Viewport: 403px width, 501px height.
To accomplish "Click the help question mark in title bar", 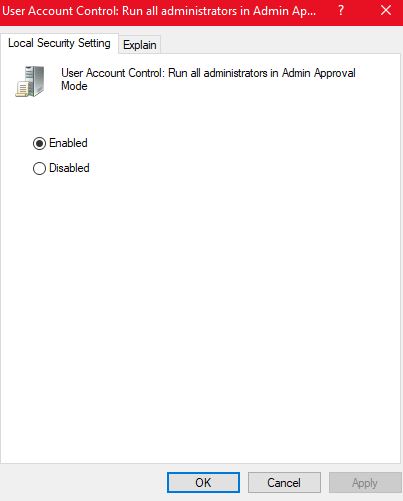I will [341, 10].
